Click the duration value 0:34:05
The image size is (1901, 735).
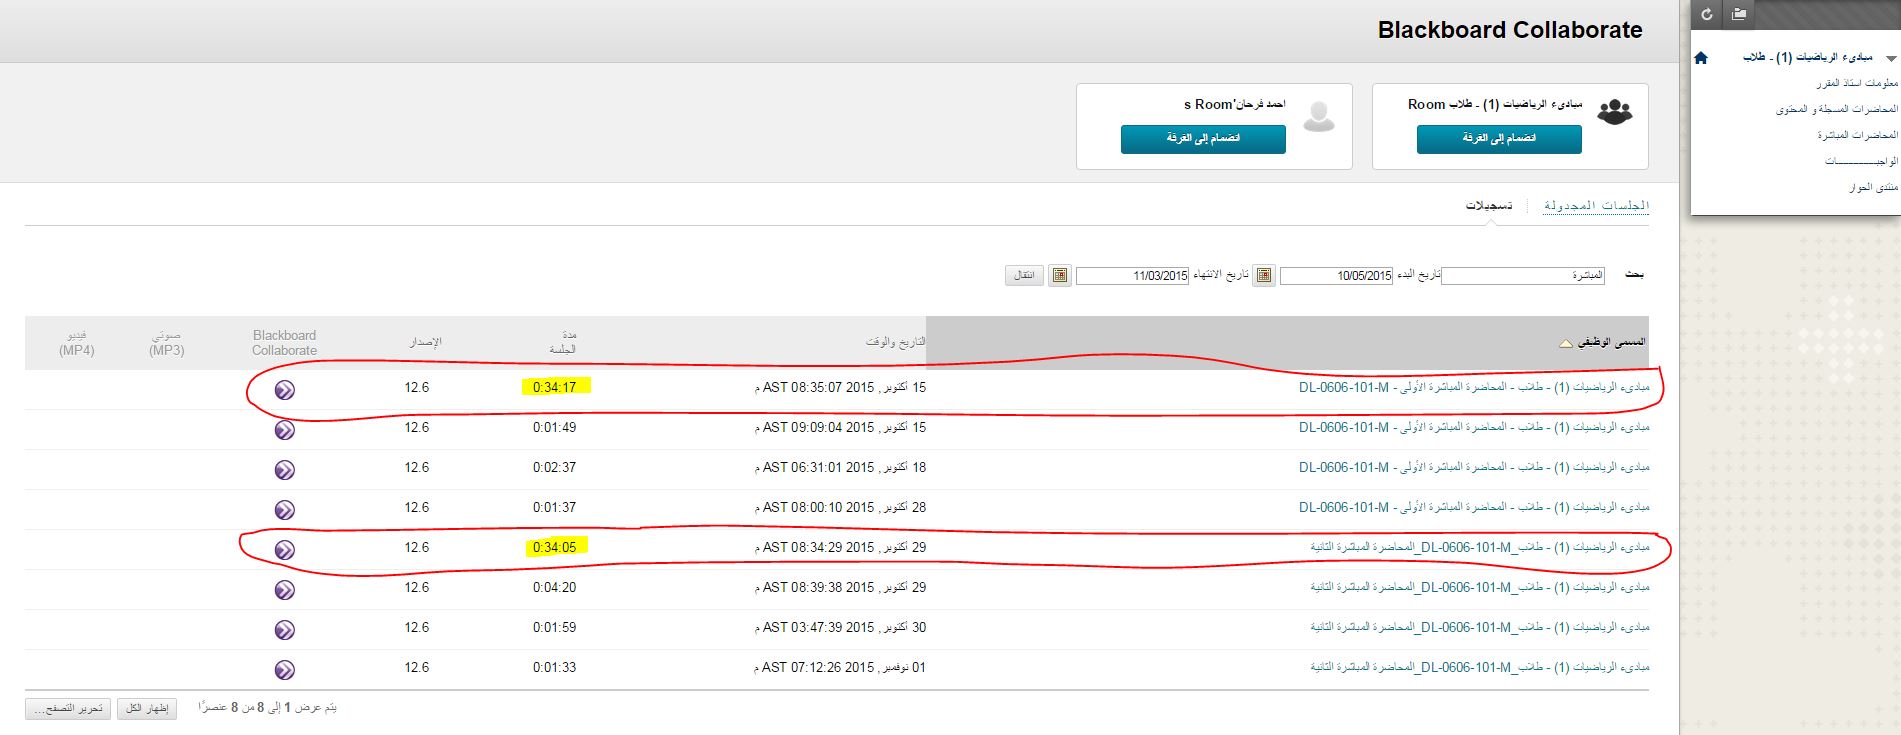point(554,547)
